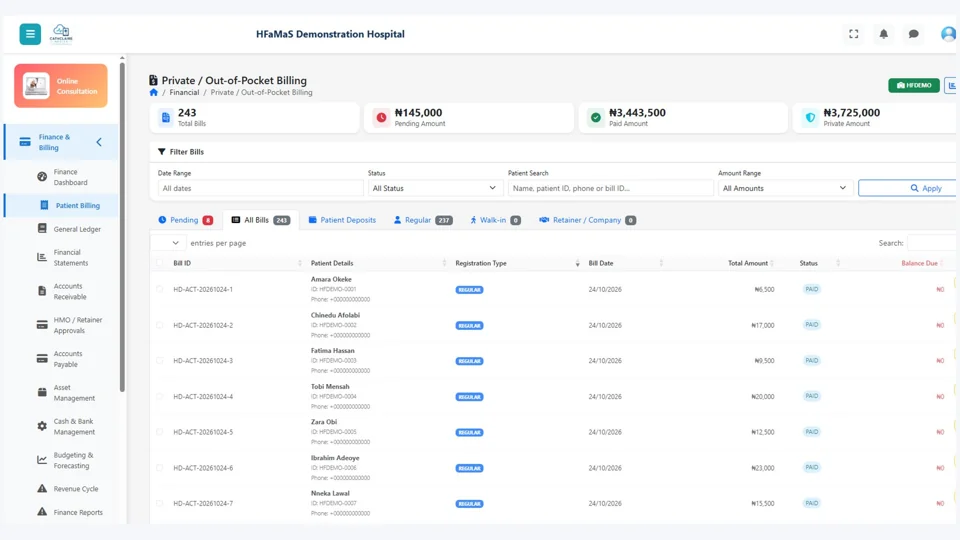Click the Filter Bills funnel icon

(x=162, y=152)
